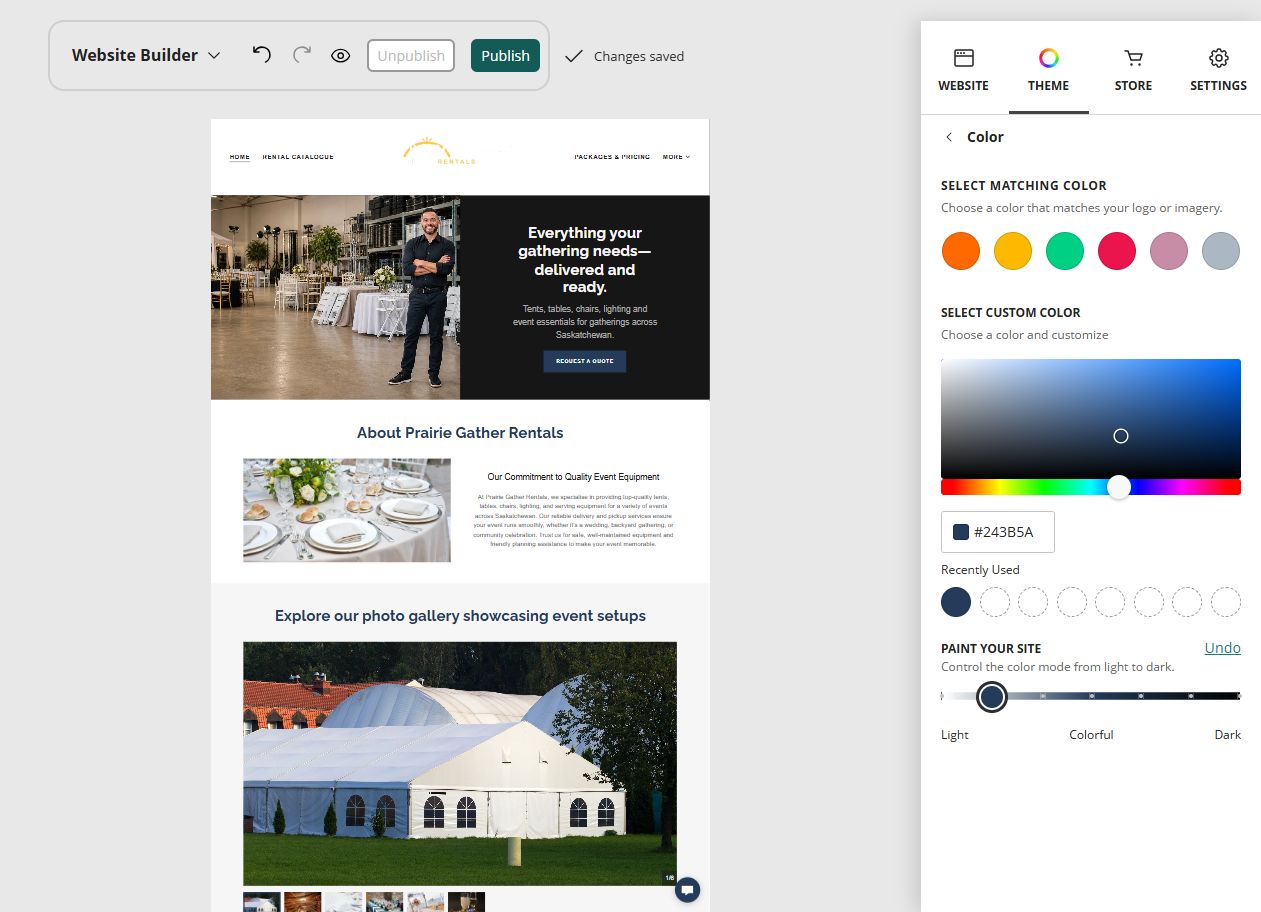Click the hex color input field
1261x912 pixels.
(x=998, y=532)
